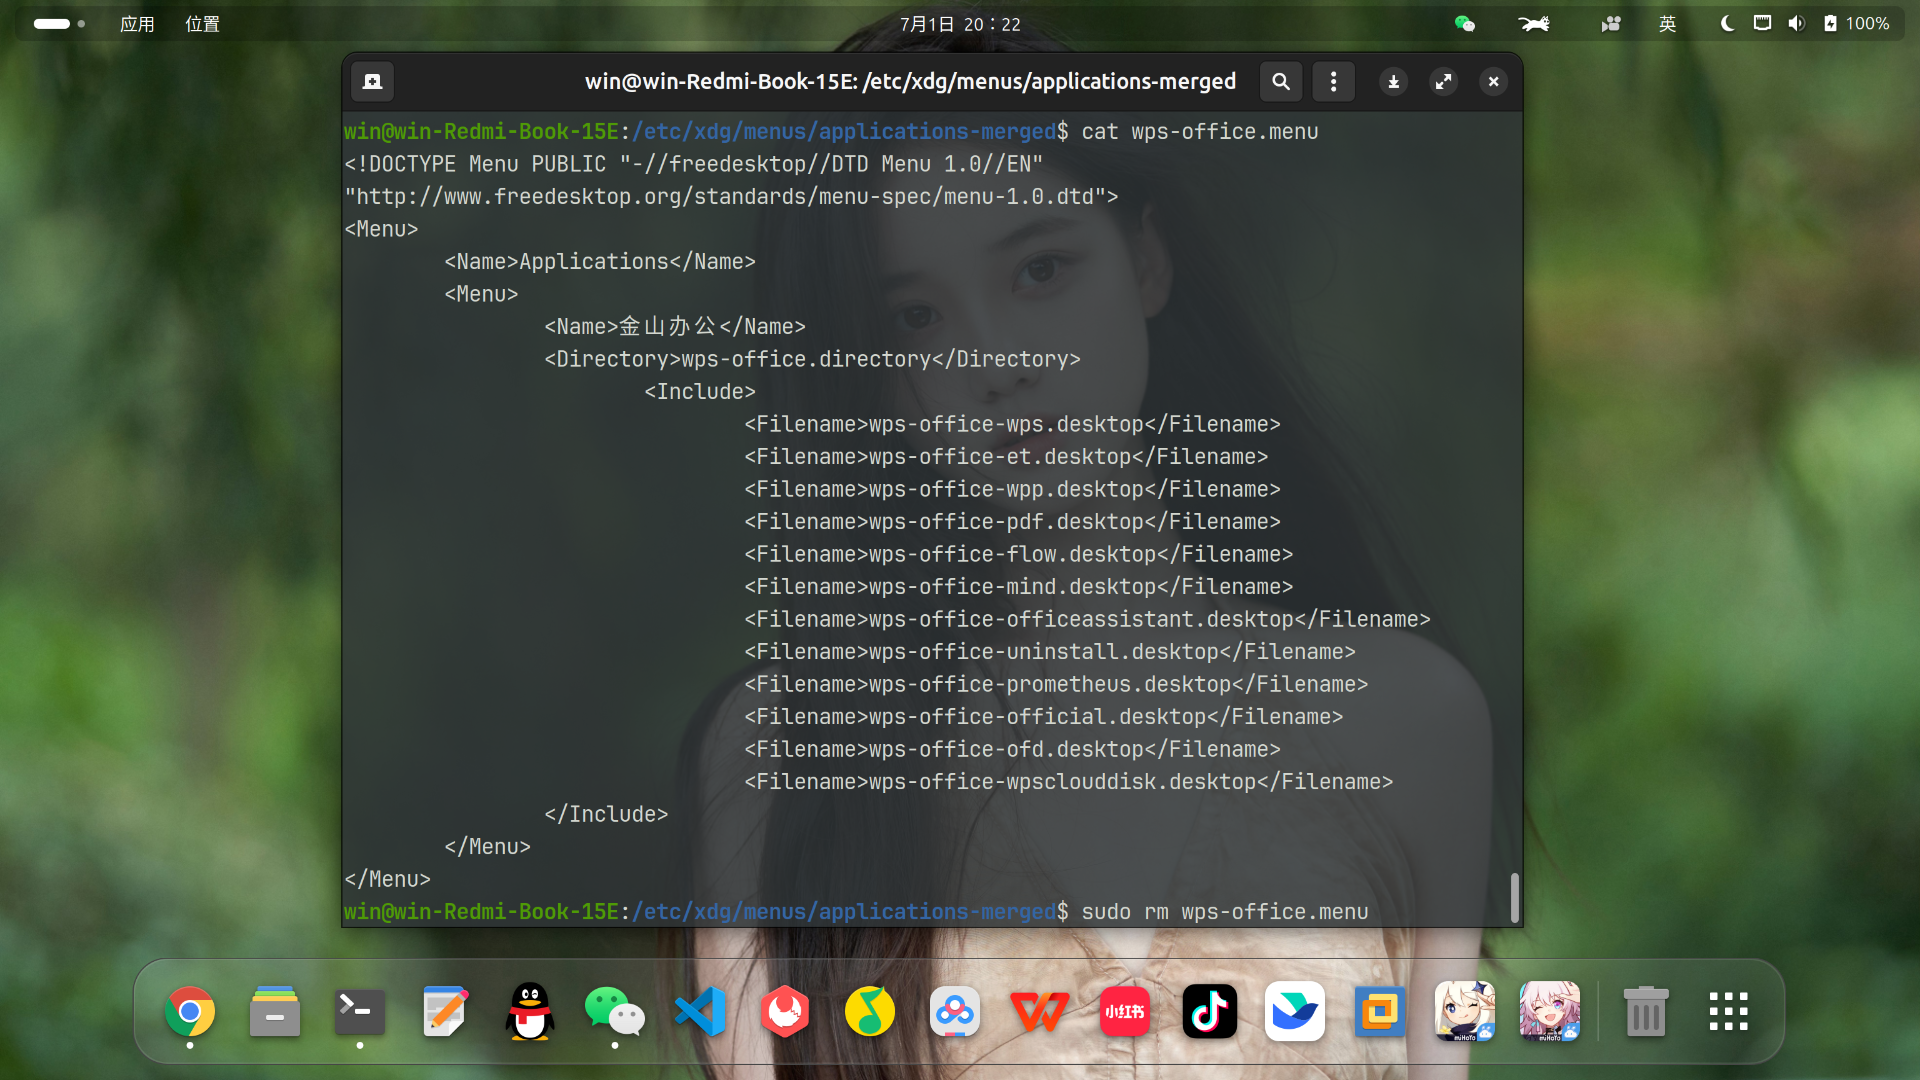This screenshot has height=1080, width=1920.
Task: Open volume indicator in top bar
Action: tap(1796, 23)
